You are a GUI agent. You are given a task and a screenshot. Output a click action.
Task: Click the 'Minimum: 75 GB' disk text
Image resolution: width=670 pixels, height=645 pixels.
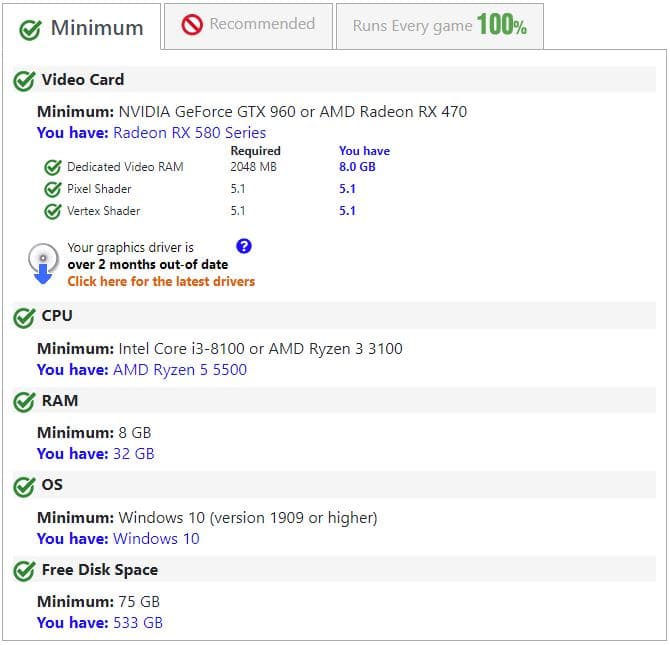tap(99, 602)
